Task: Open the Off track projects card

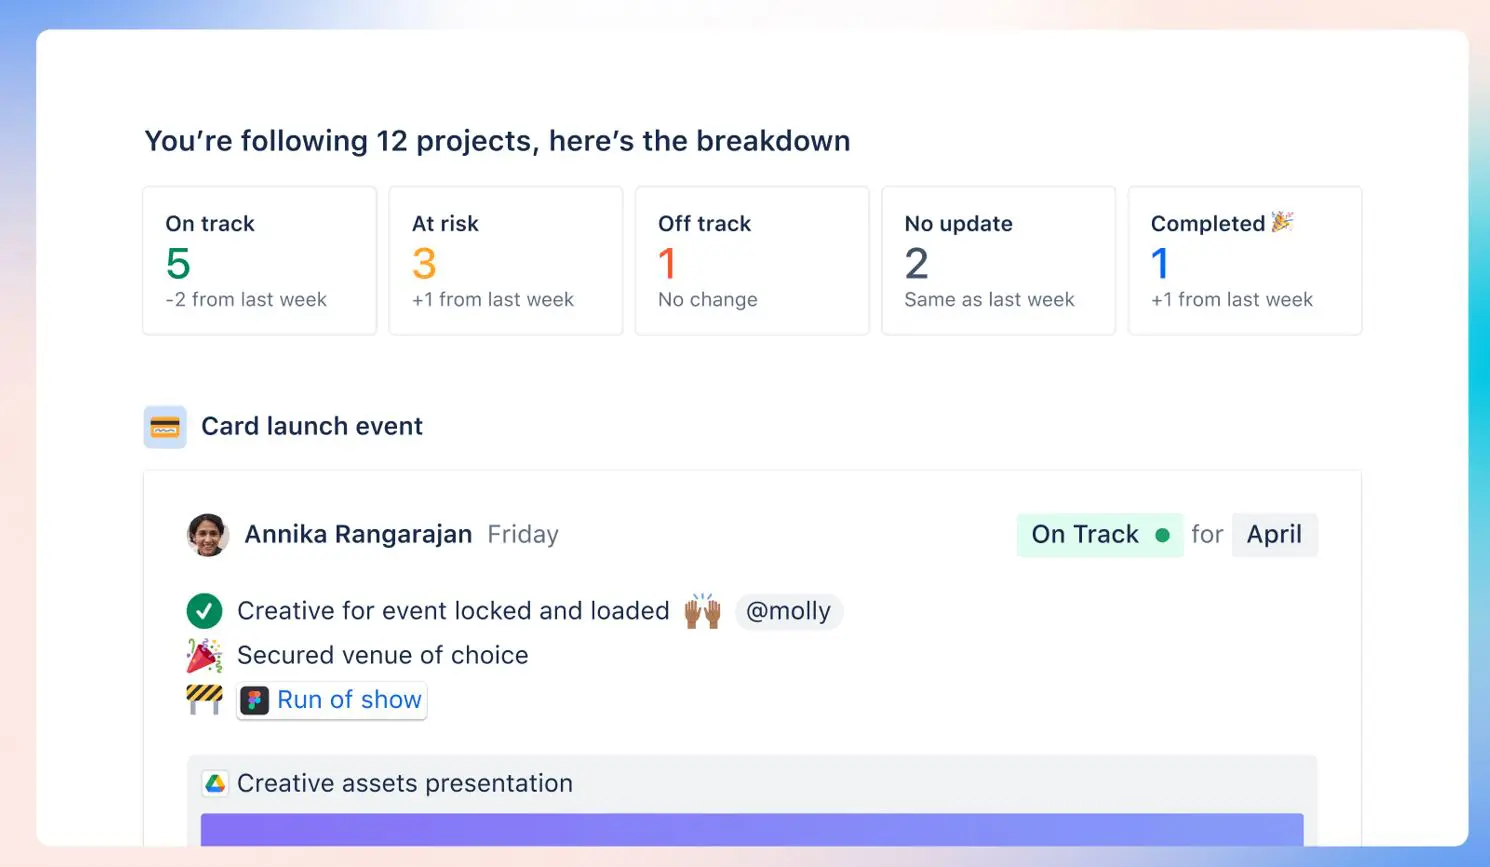Action: coord(752,260)
